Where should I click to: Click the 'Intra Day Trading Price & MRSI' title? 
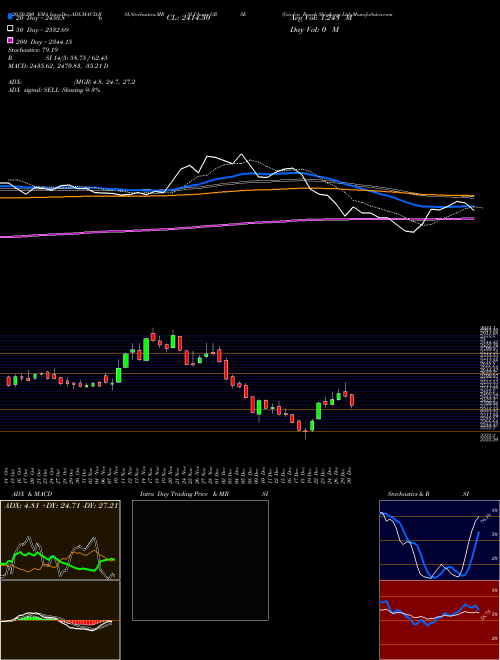204,494
